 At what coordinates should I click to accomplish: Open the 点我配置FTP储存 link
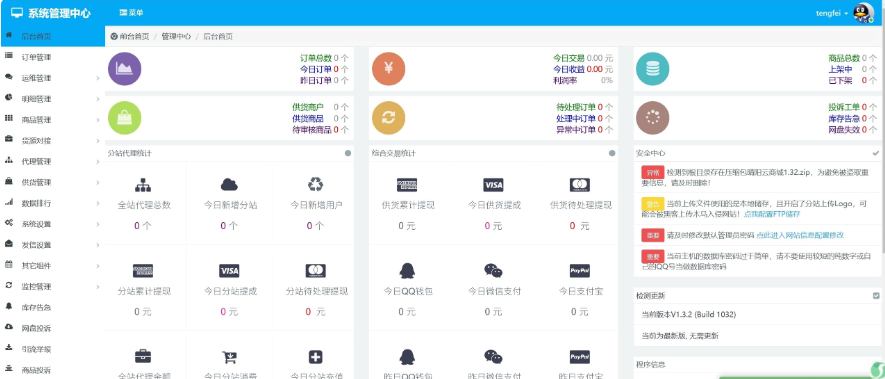772,214
